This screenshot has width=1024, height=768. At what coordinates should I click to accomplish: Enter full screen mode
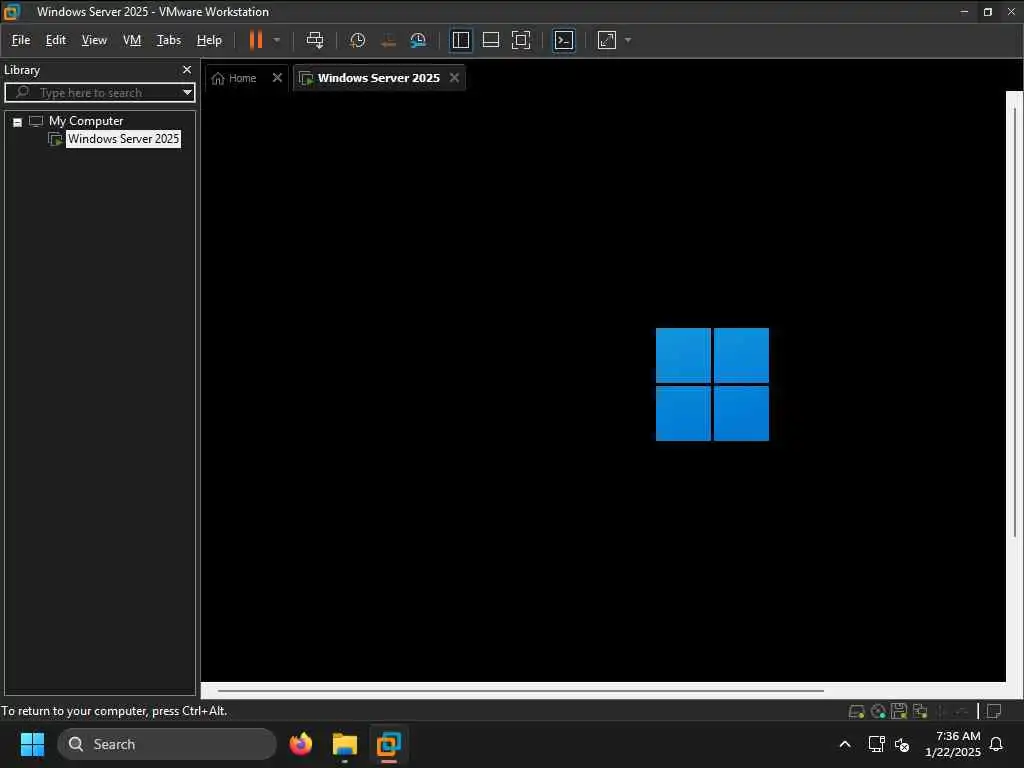point(520,40)
